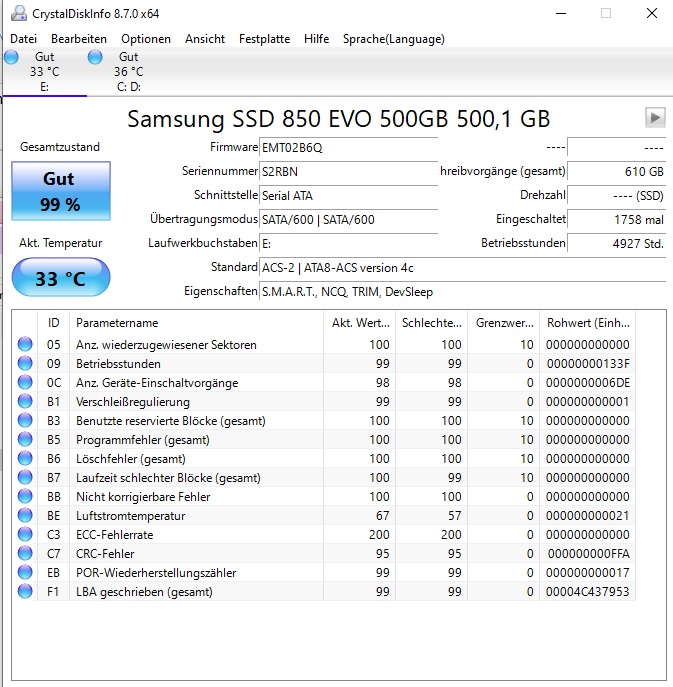Select the Luftstromtemperatur parameter name

(131, 516)
